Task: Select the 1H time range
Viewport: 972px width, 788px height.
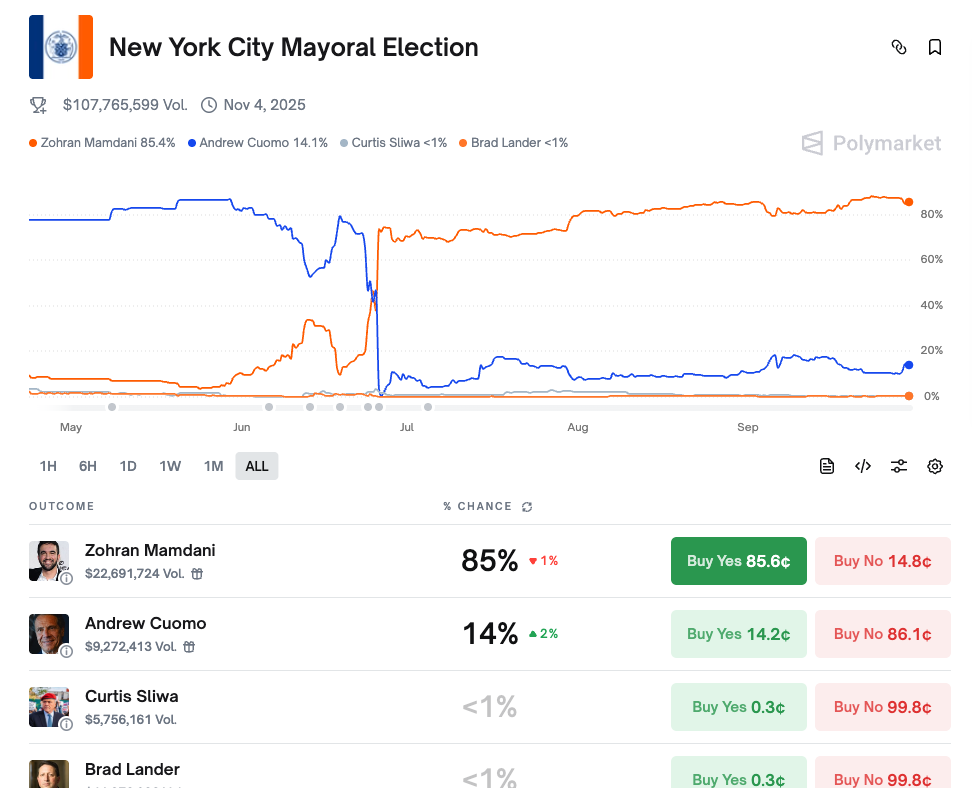Action: (x=48, y=466)
